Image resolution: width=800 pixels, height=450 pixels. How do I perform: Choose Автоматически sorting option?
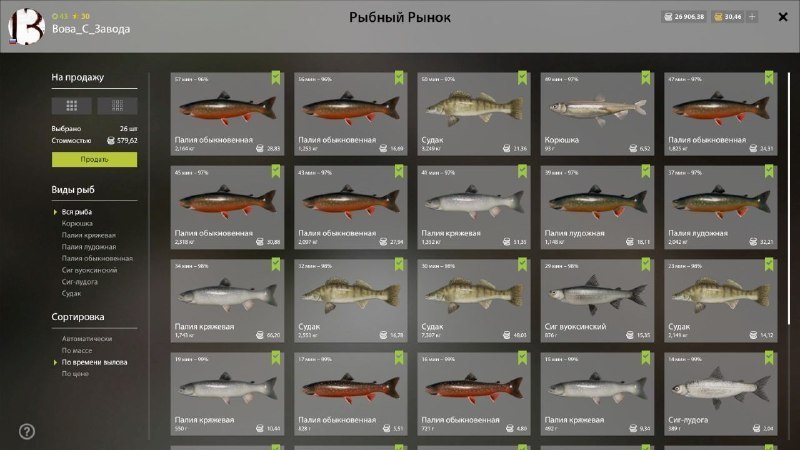87,338
